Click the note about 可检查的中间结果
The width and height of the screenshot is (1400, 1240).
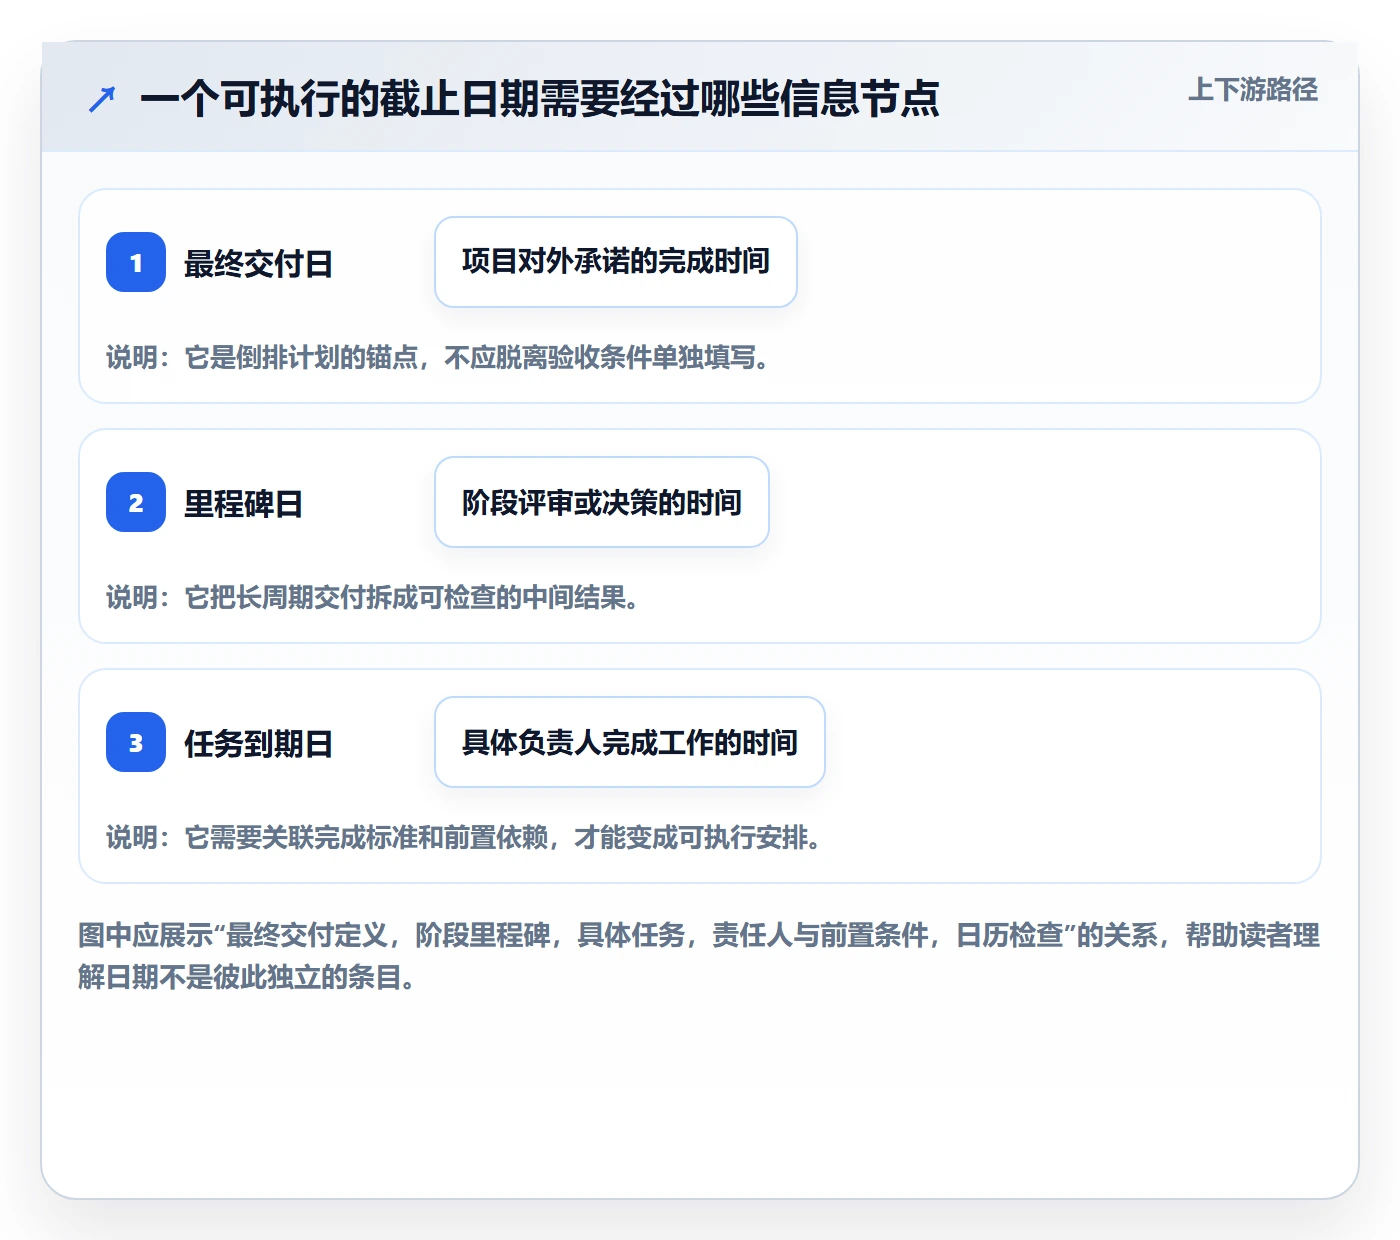[x=373, y=598]
